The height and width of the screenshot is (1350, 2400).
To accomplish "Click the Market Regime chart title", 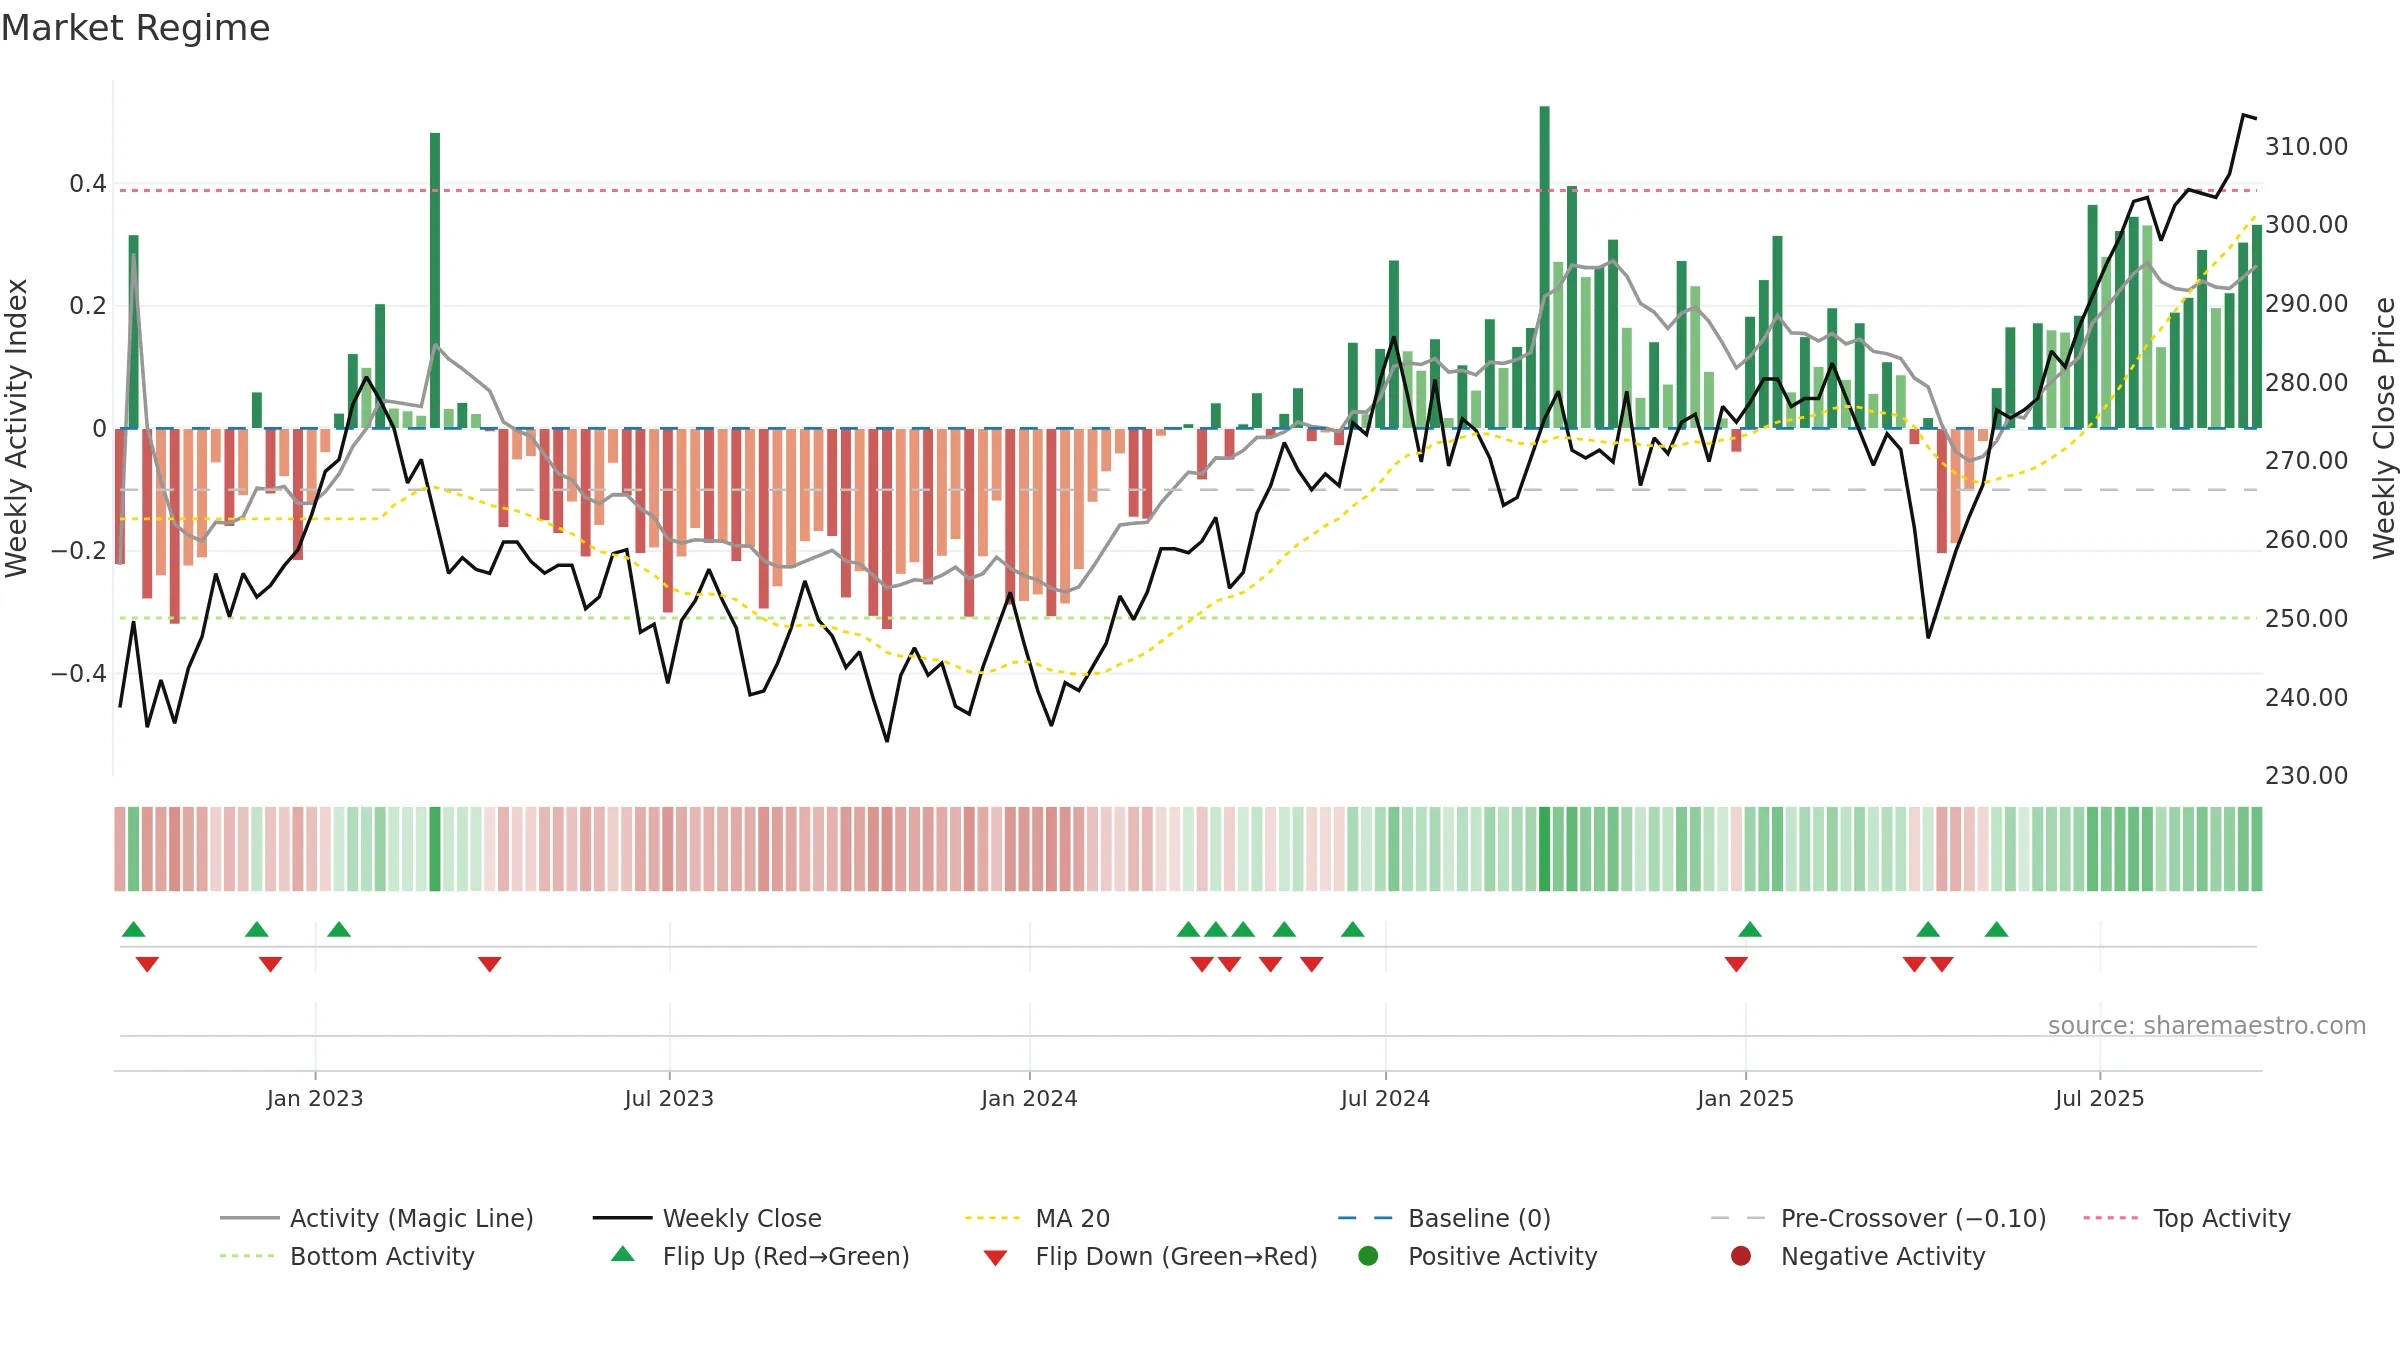I will click(135, 28).
